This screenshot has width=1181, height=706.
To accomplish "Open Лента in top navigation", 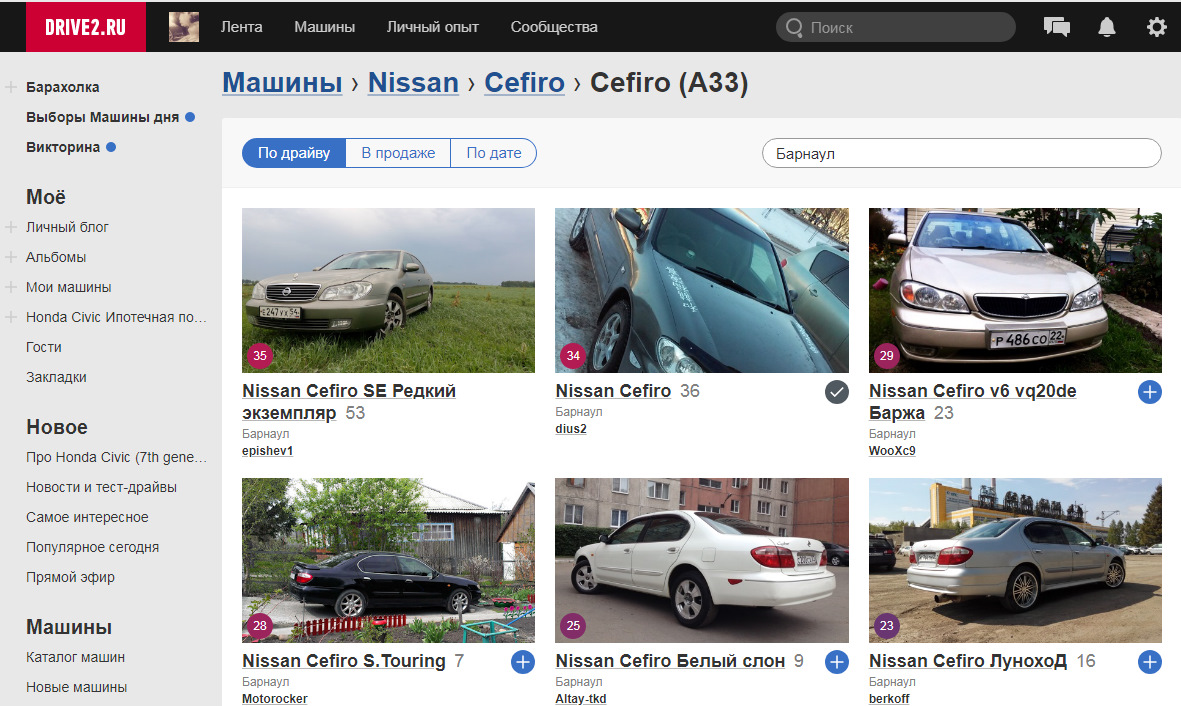I will (x=242, y=27).
